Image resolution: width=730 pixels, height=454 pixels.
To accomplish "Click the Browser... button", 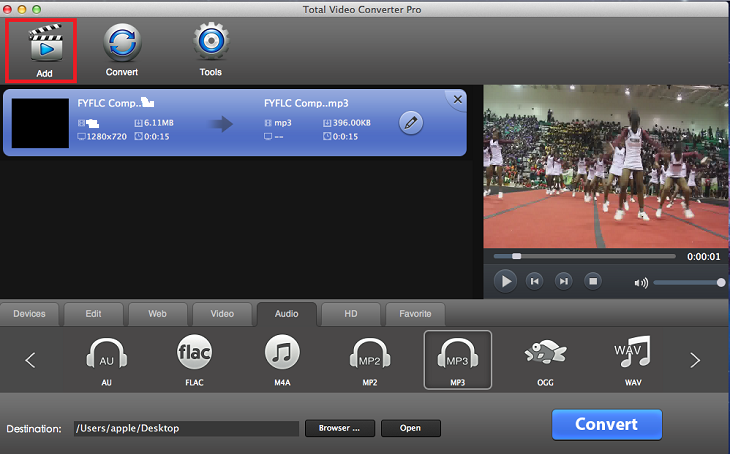I will tap(339, 428).
